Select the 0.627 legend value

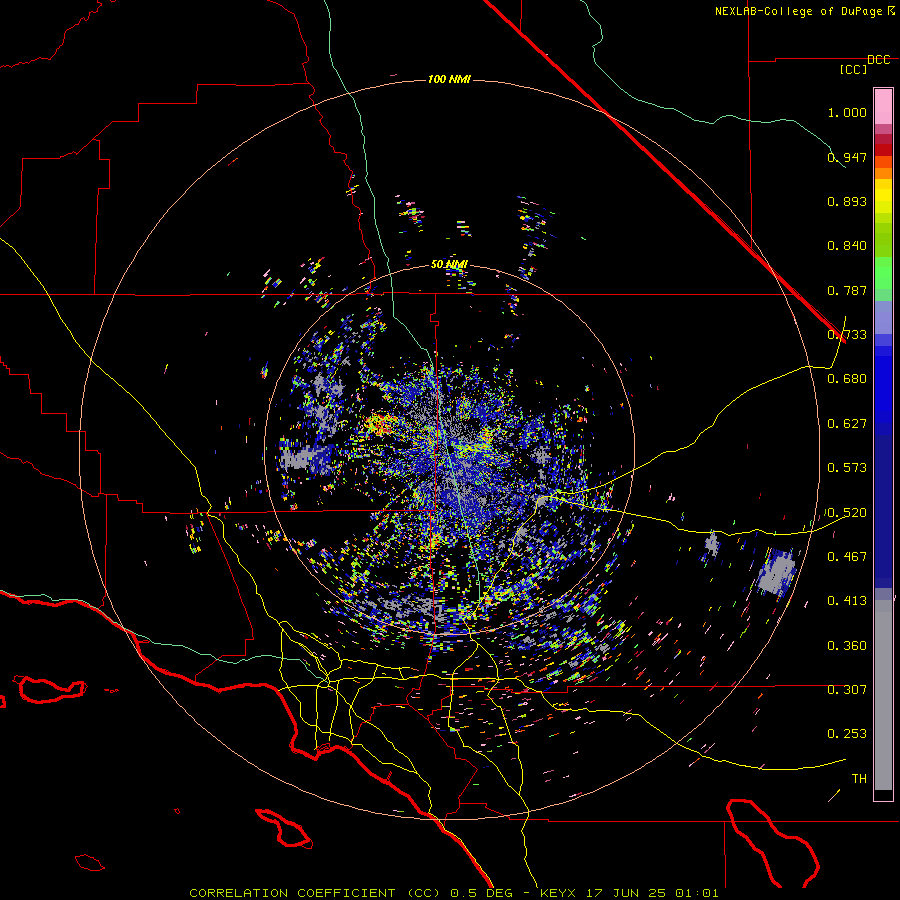point(847,424)
